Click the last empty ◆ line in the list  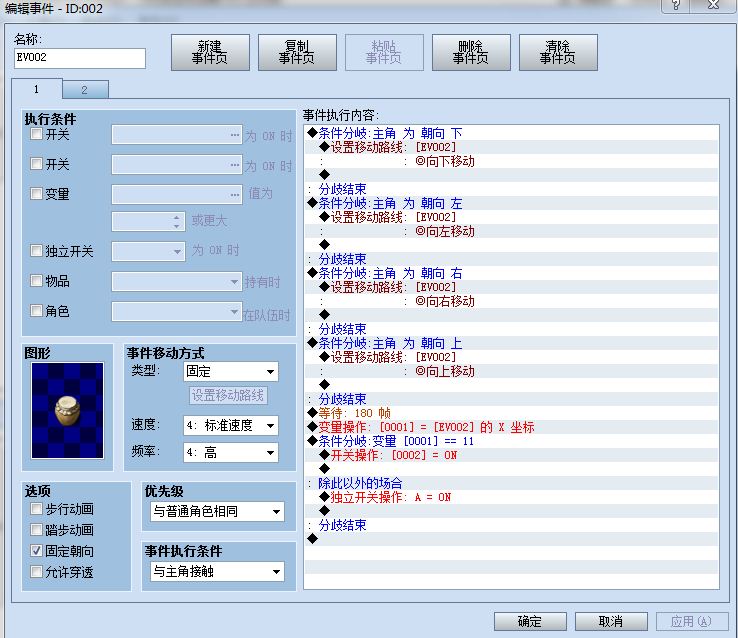pyautogui.click(x=512, y=539)
